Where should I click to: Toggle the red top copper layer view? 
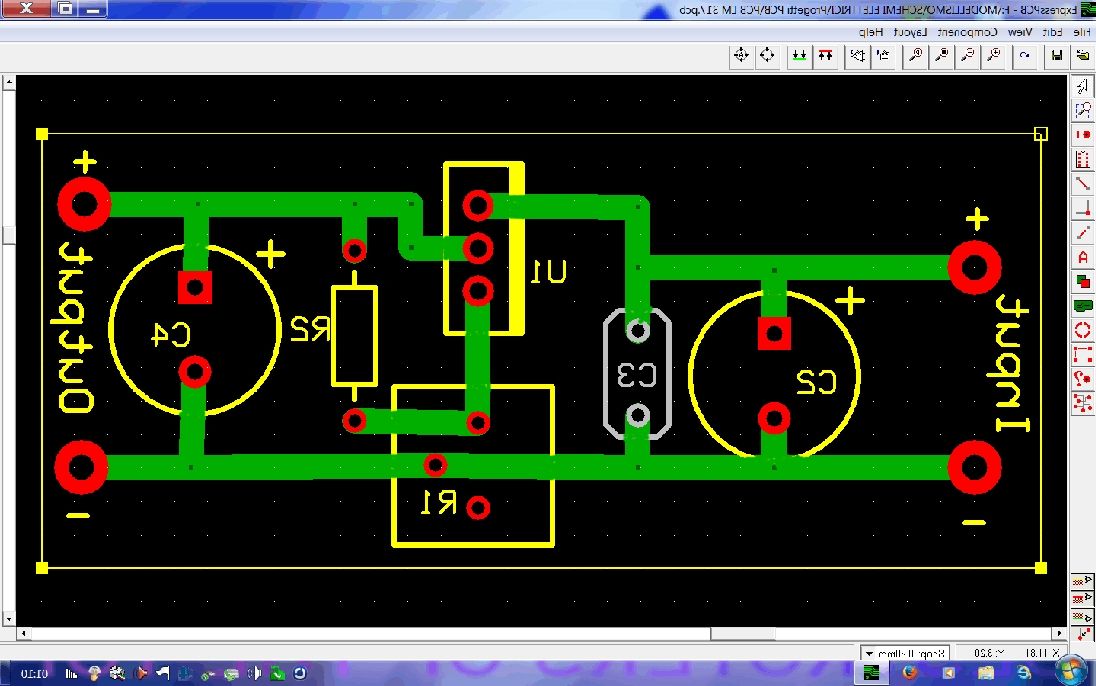click(x=826, y=56)
